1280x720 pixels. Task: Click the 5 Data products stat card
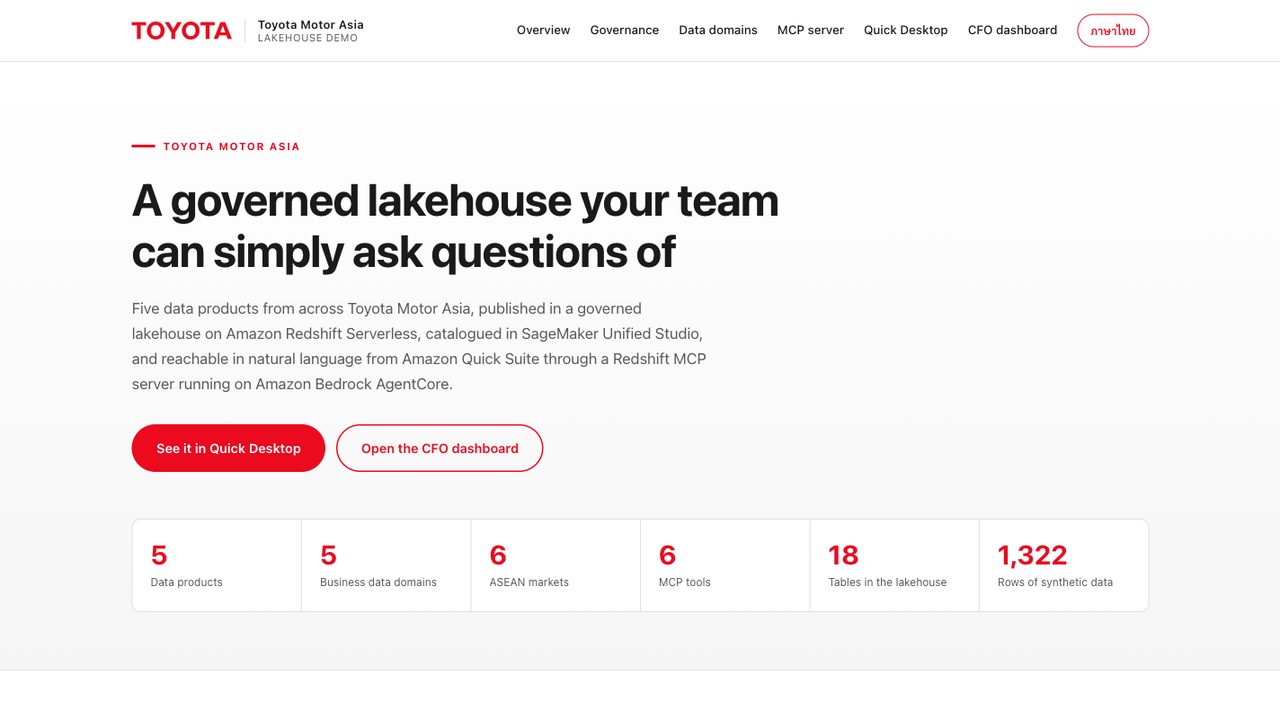[x=217, y=565]
